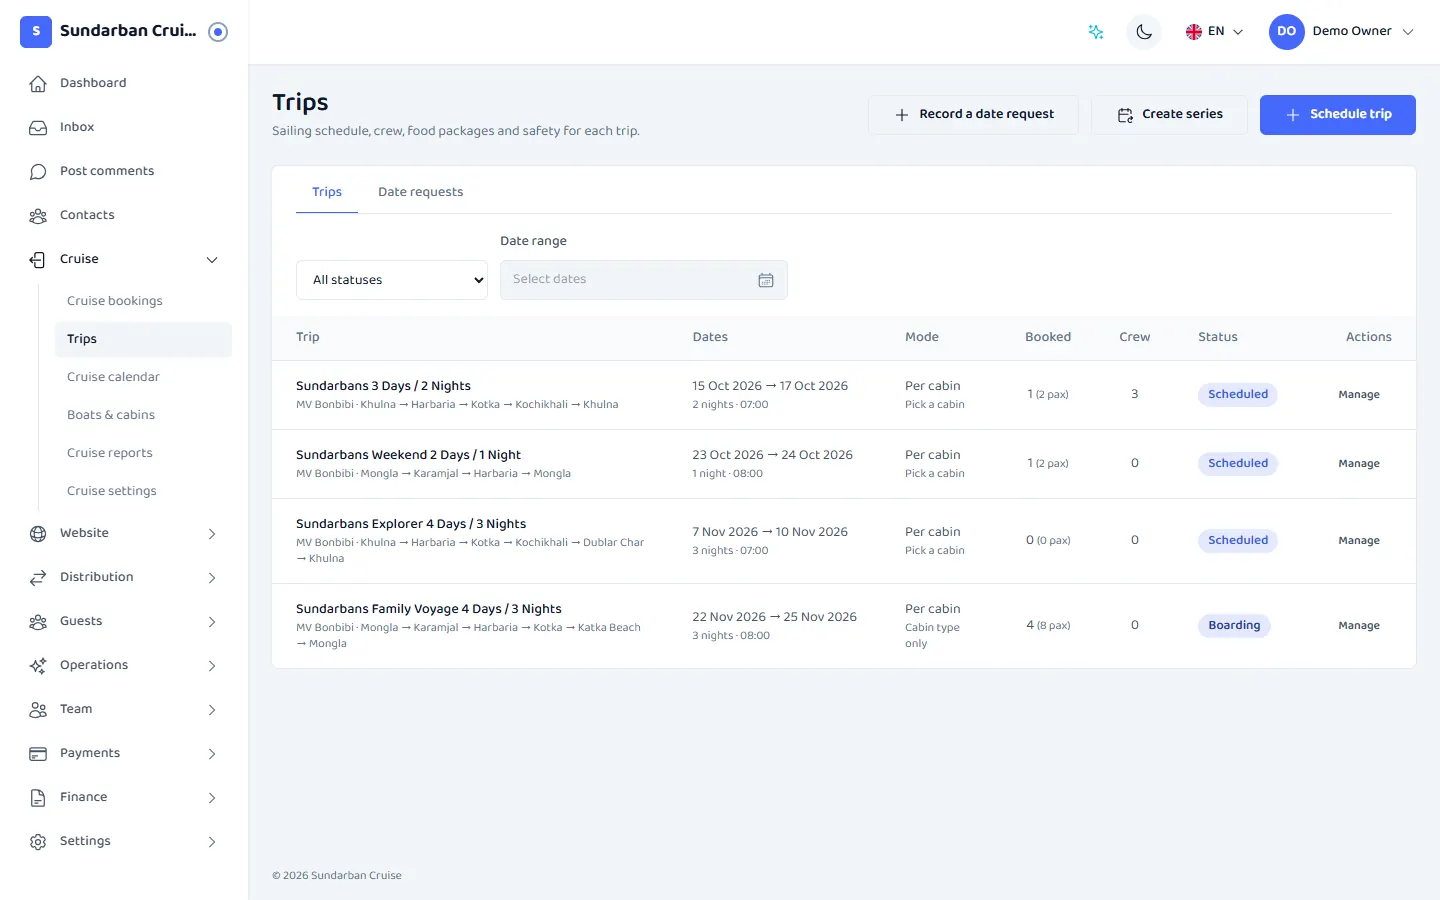
Task: Open Cruise settings in the sidebar
Action: tap(143, 491)
